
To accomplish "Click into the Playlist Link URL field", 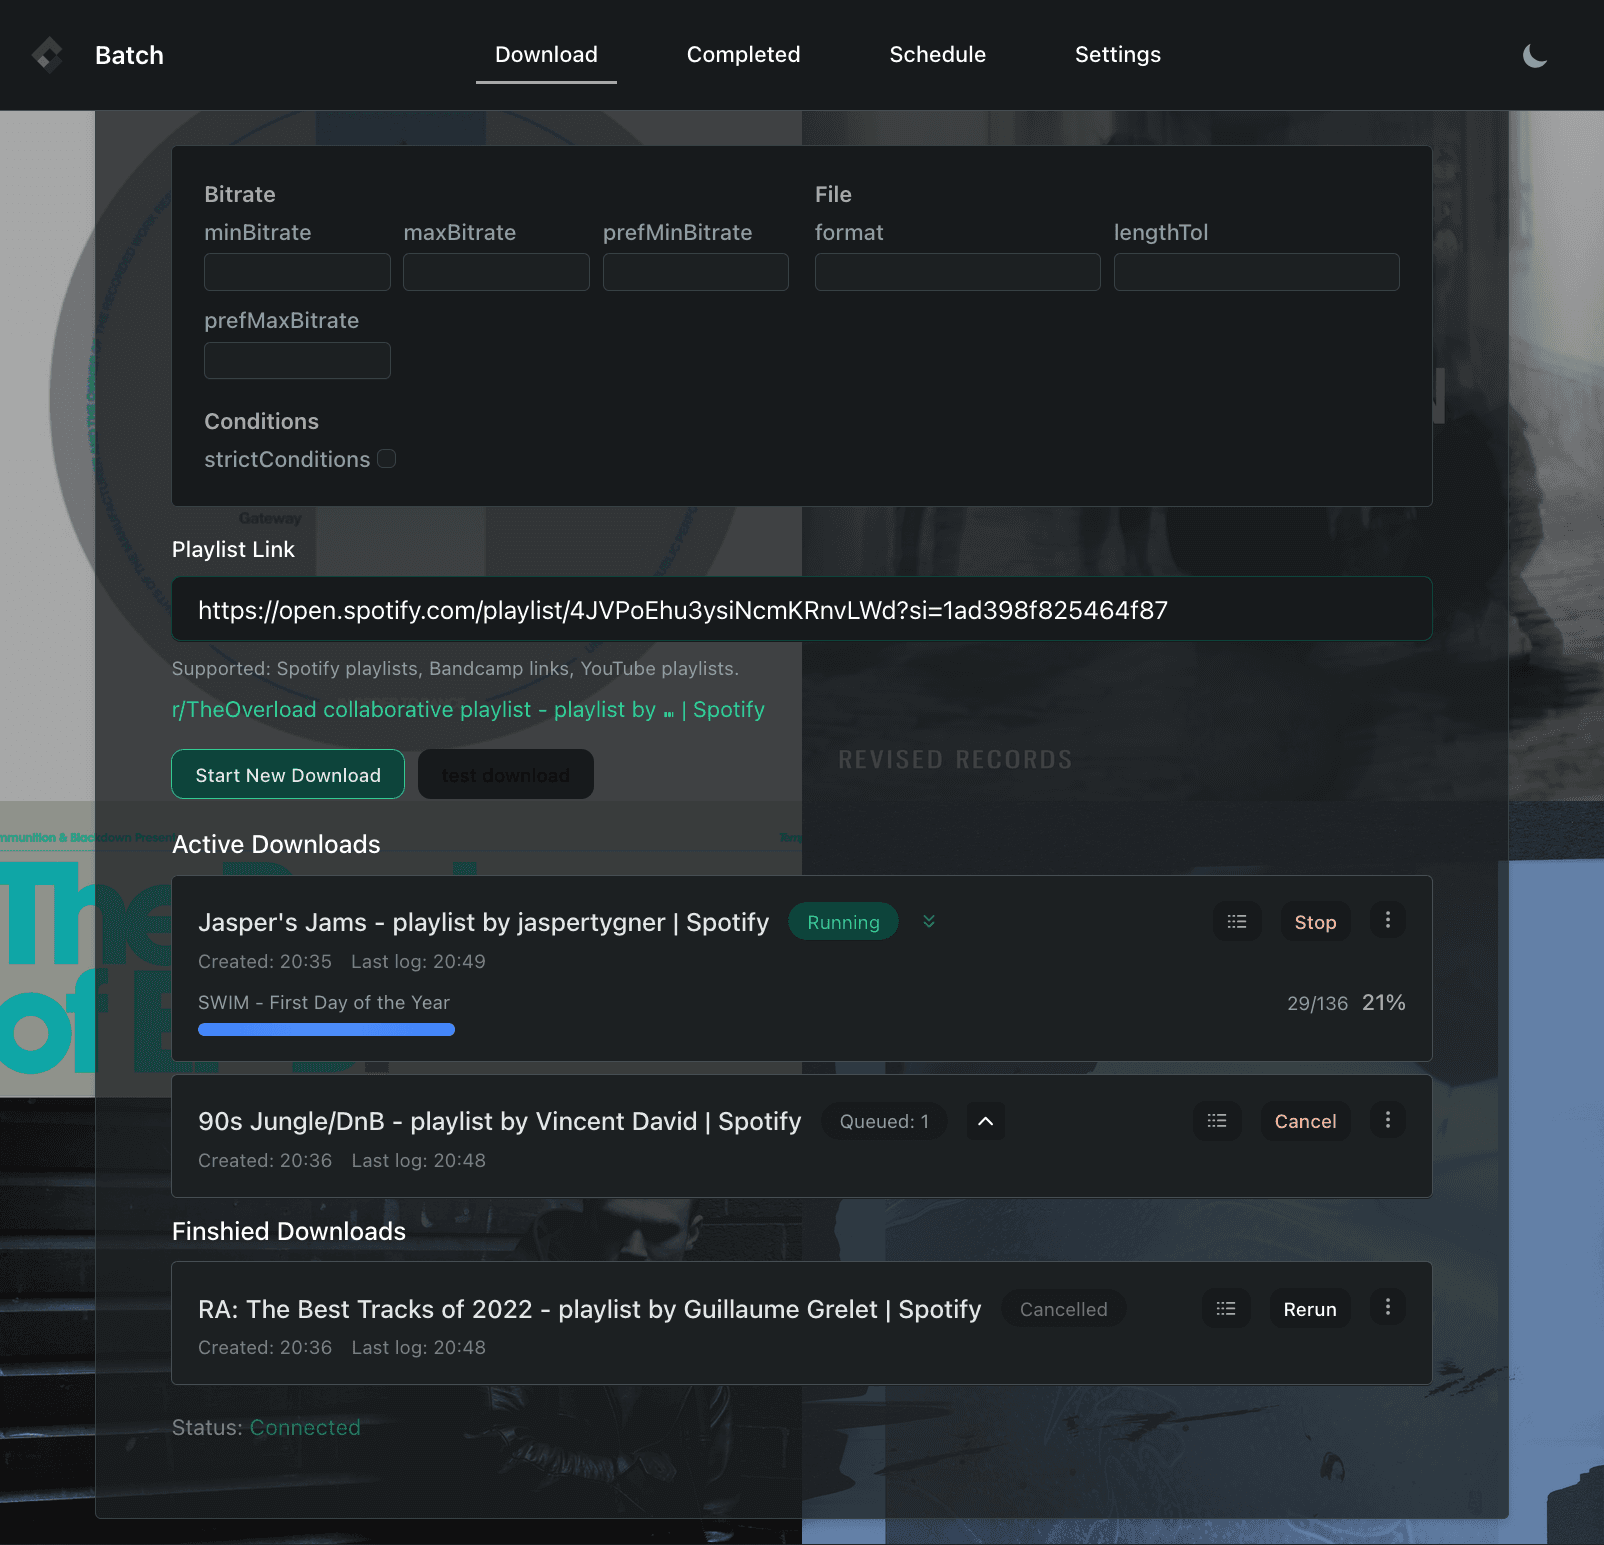I will pyautogui.click(x=802, y=609).
